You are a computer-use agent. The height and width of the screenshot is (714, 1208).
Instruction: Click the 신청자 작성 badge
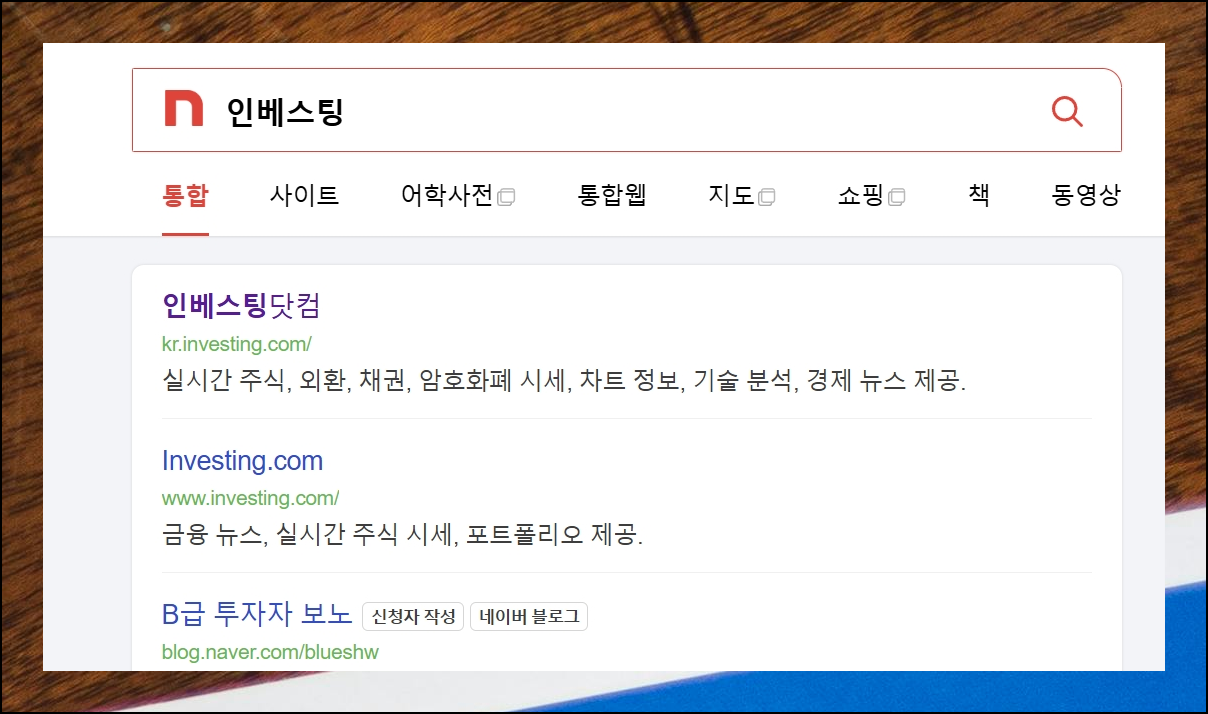click(413, 616)
